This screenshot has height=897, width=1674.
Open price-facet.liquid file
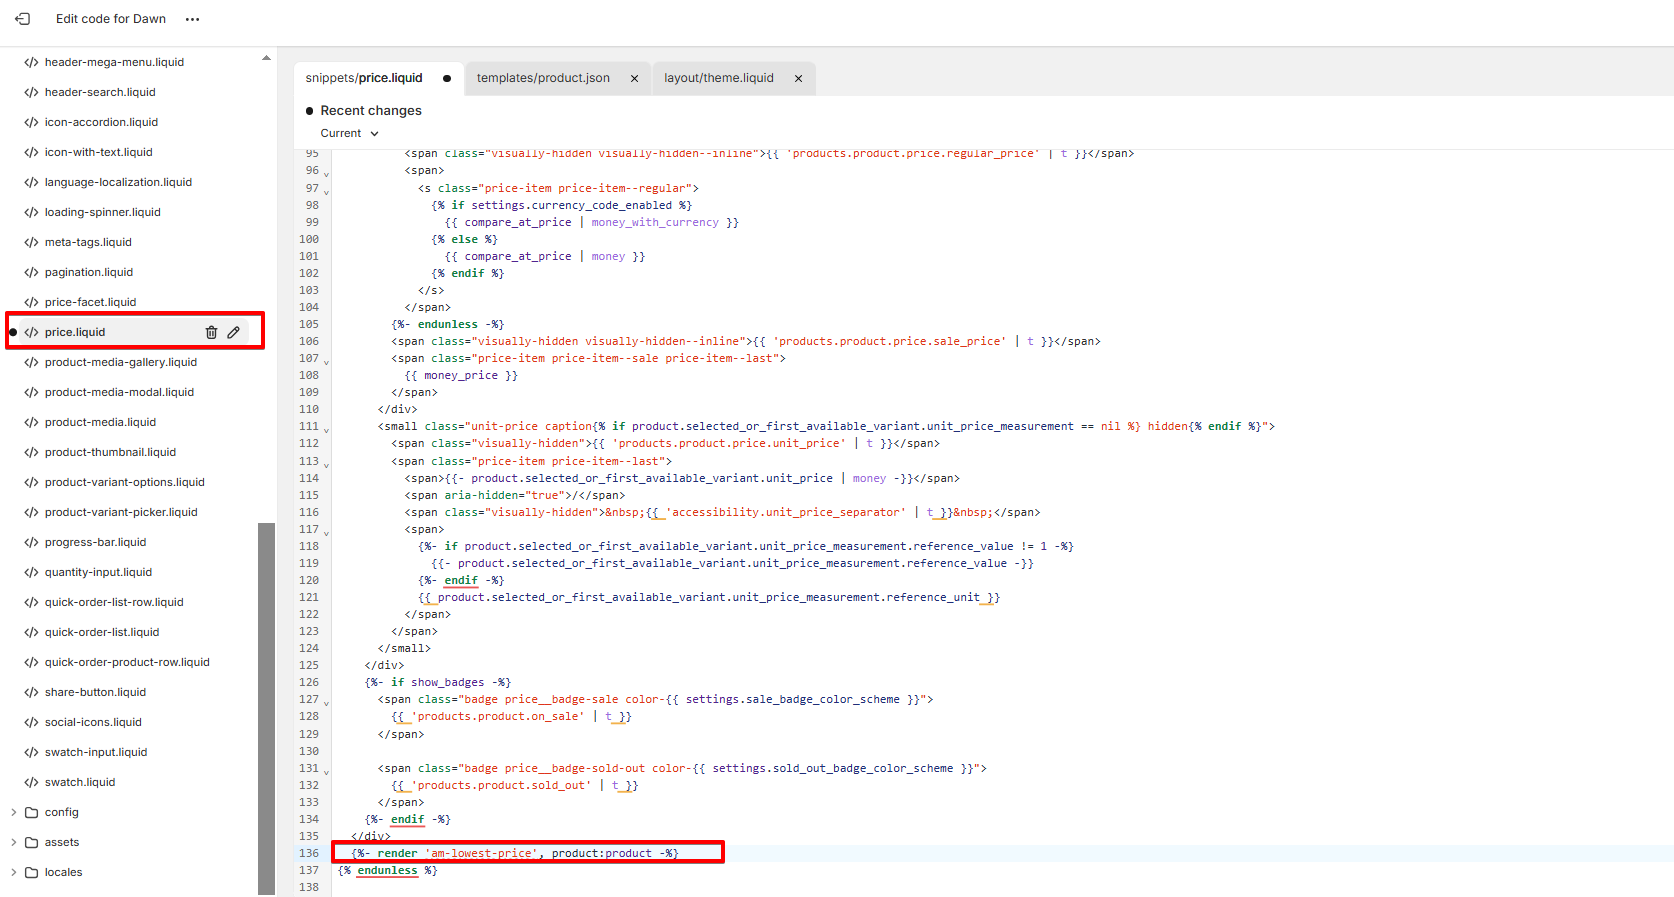click(90, 302)
